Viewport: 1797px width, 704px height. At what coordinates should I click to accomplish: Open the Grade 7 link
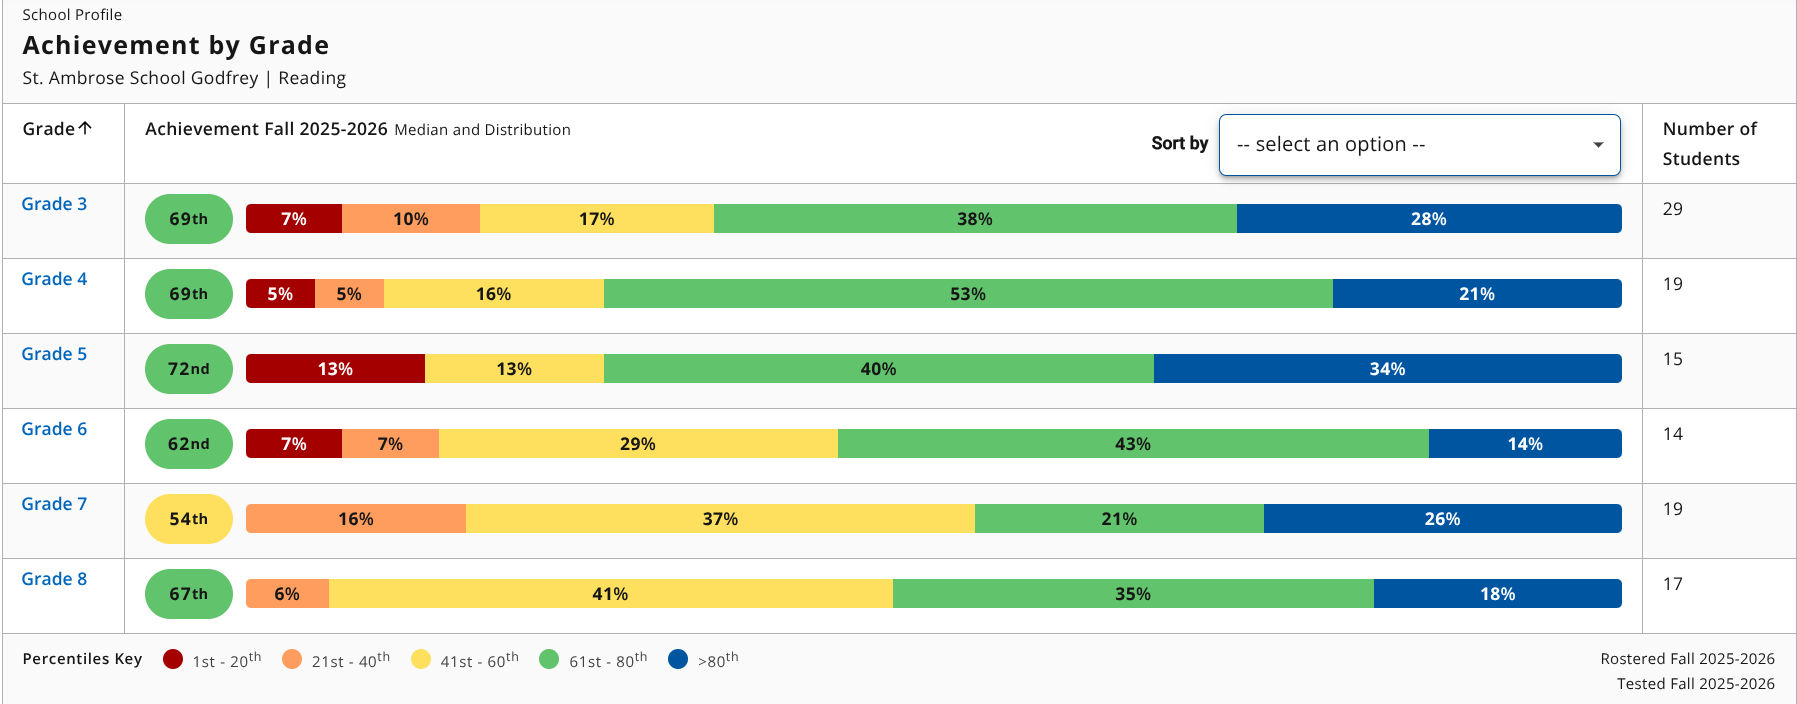click(54, 504)
